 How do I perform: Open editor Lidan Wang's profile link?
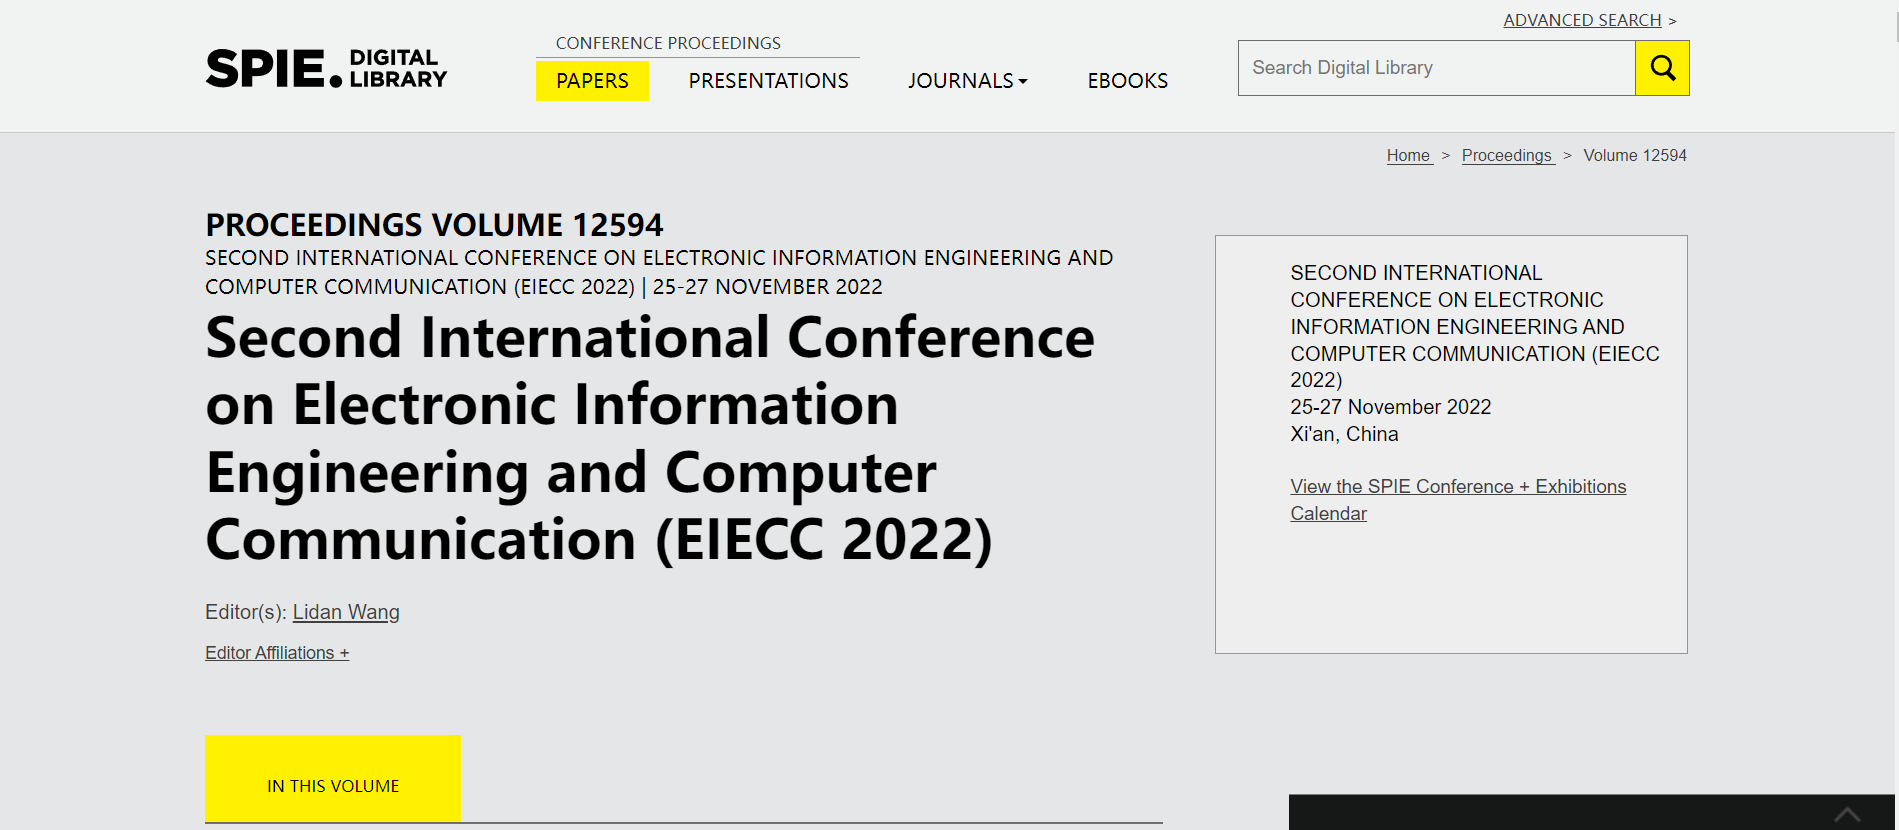click(x=346, y=612)
